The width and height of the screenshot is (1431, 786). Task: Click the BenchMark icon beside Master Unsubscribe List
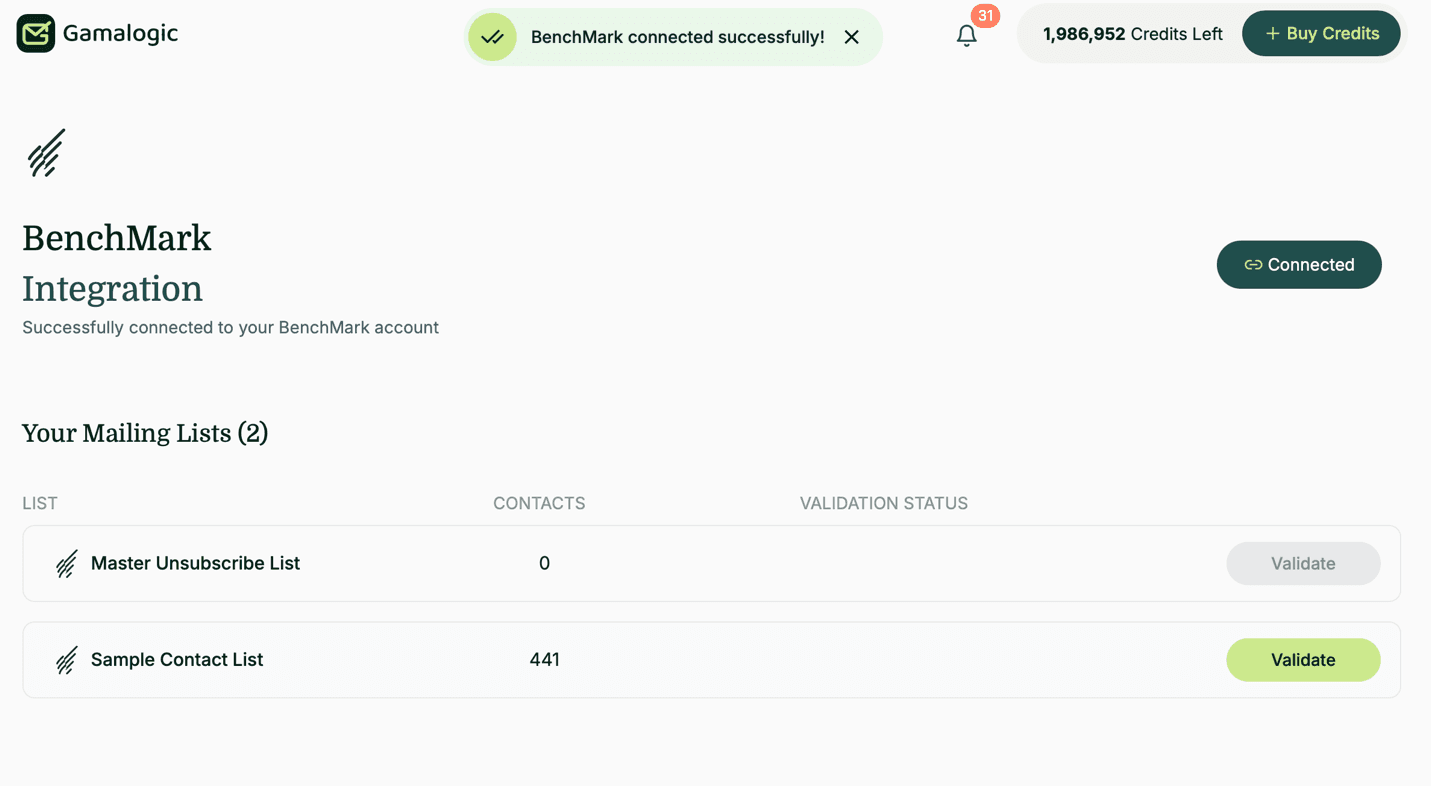pos(66,562)
